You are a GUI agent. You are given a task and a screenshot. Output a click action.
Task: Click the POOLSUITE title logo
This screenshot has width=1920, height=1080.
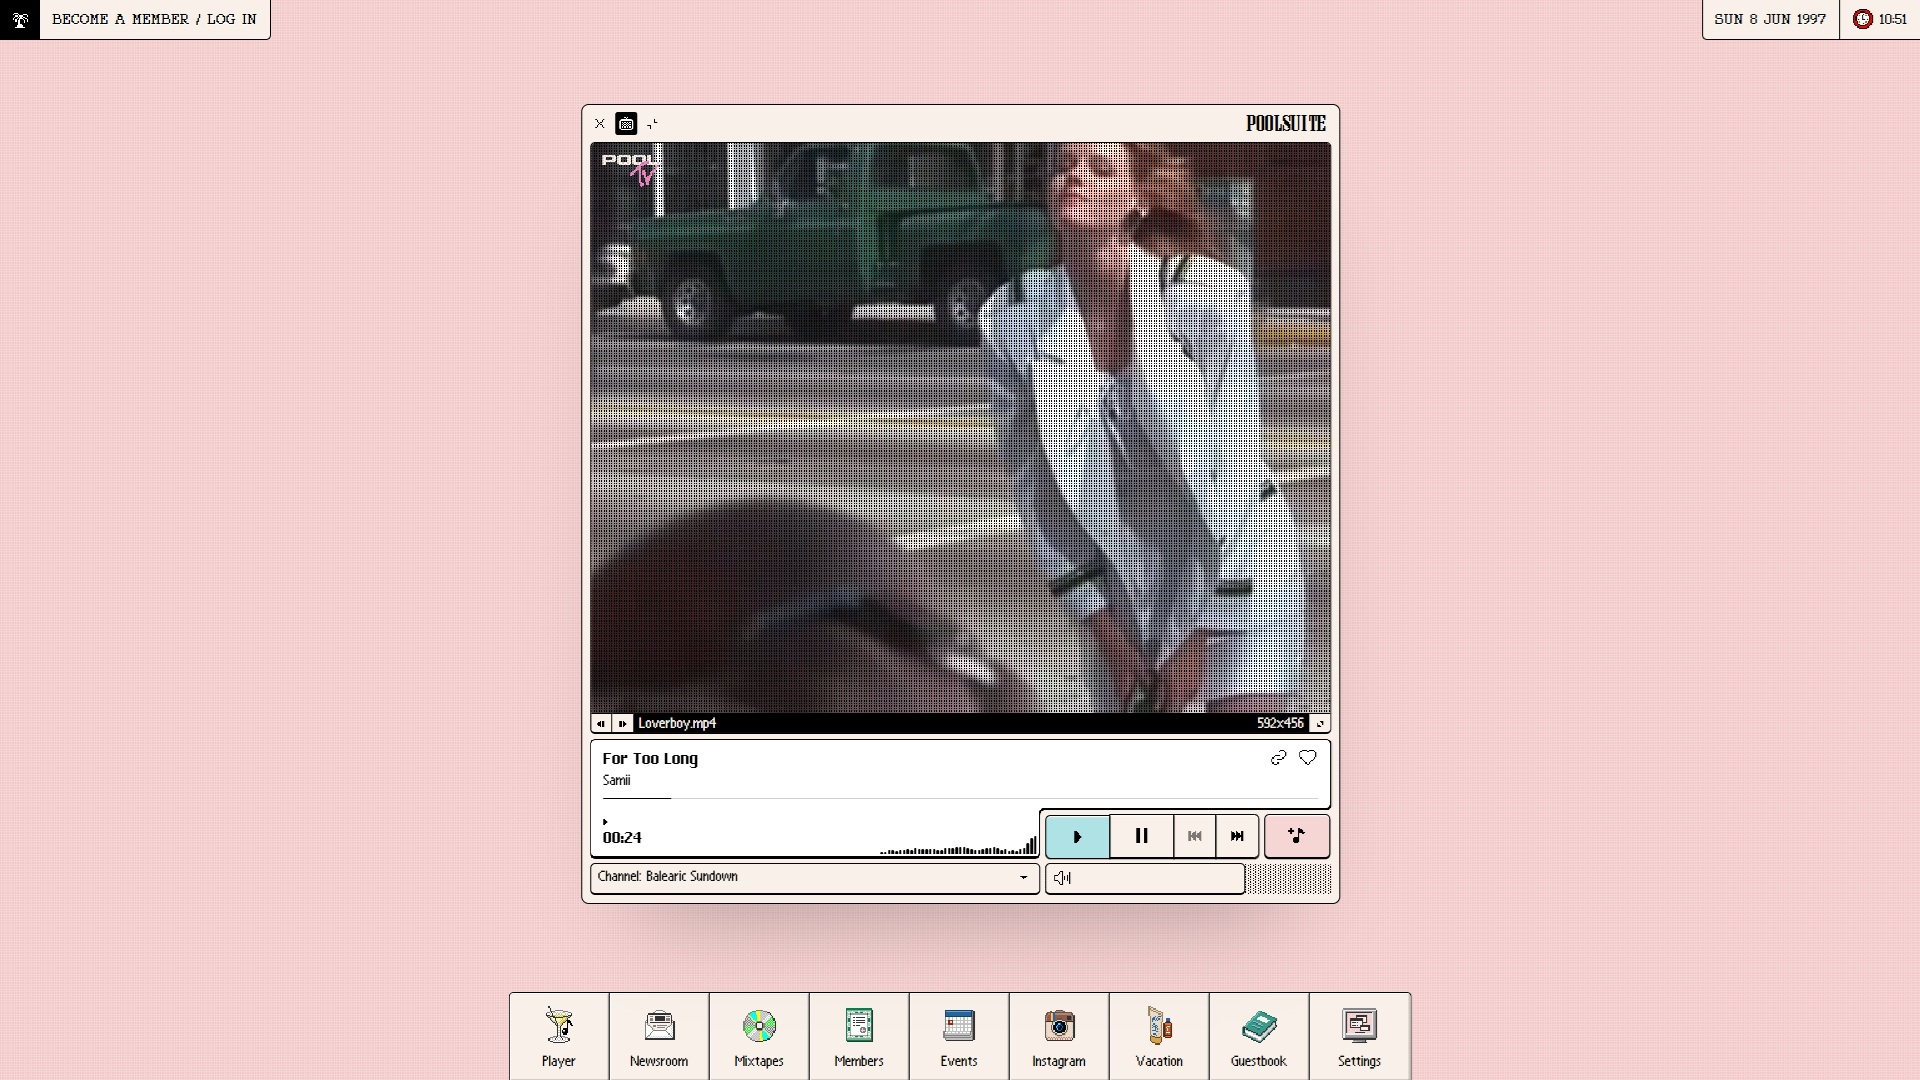[1286, 124]
